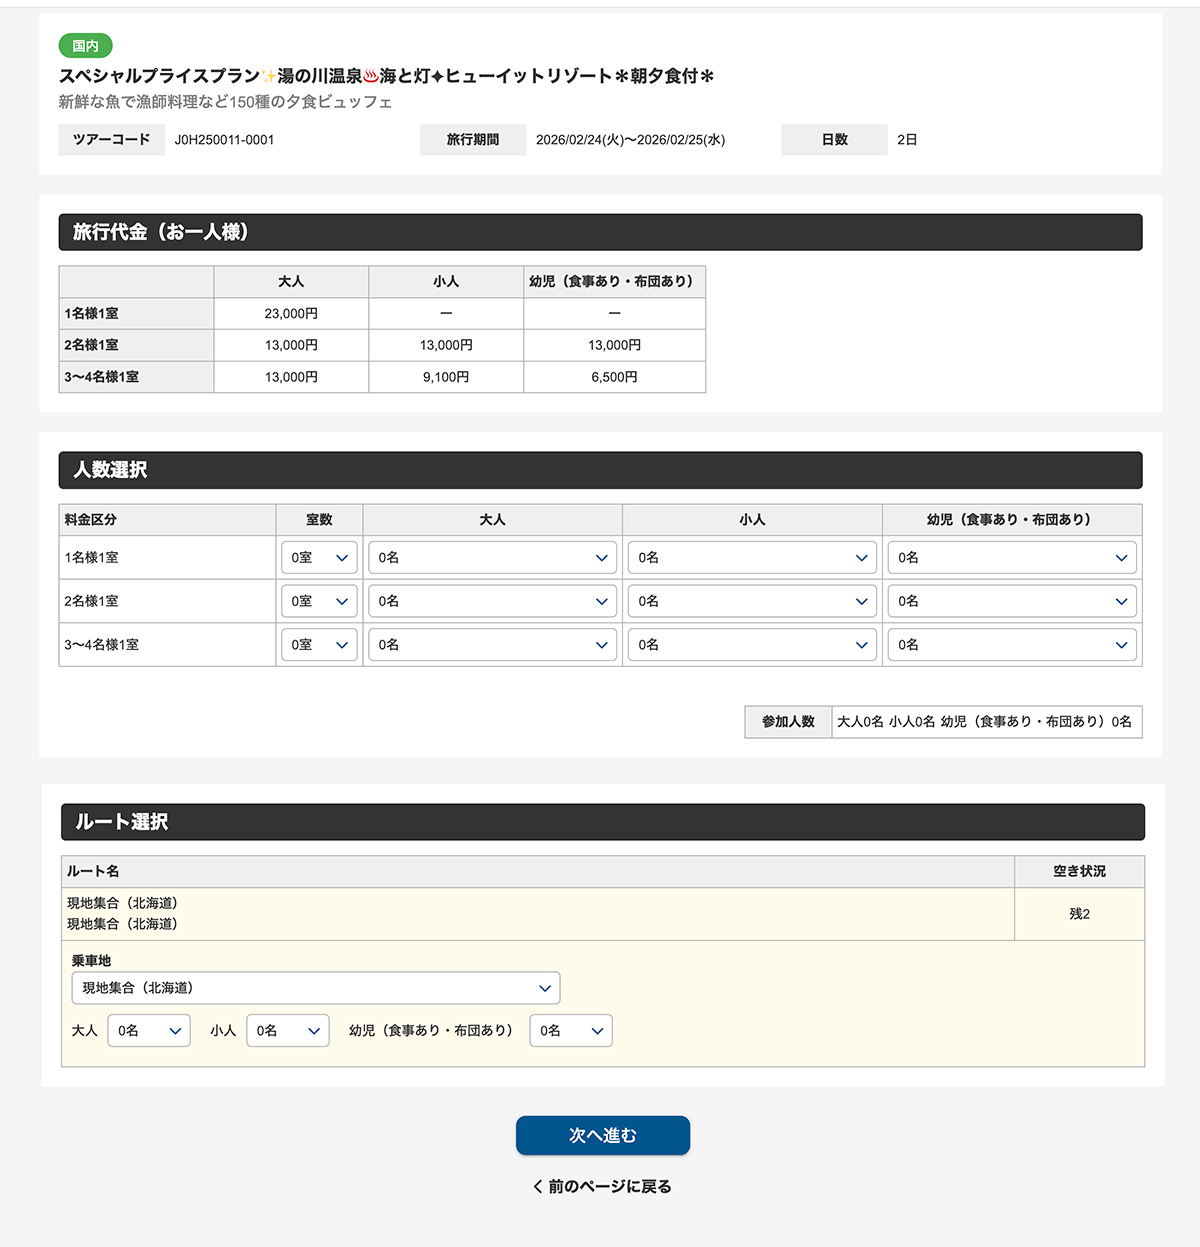Viewport: 1200px width, 1247px height.
Task: Open the 大人 dropdown for 2名様1室
Action: click(492, 600)
